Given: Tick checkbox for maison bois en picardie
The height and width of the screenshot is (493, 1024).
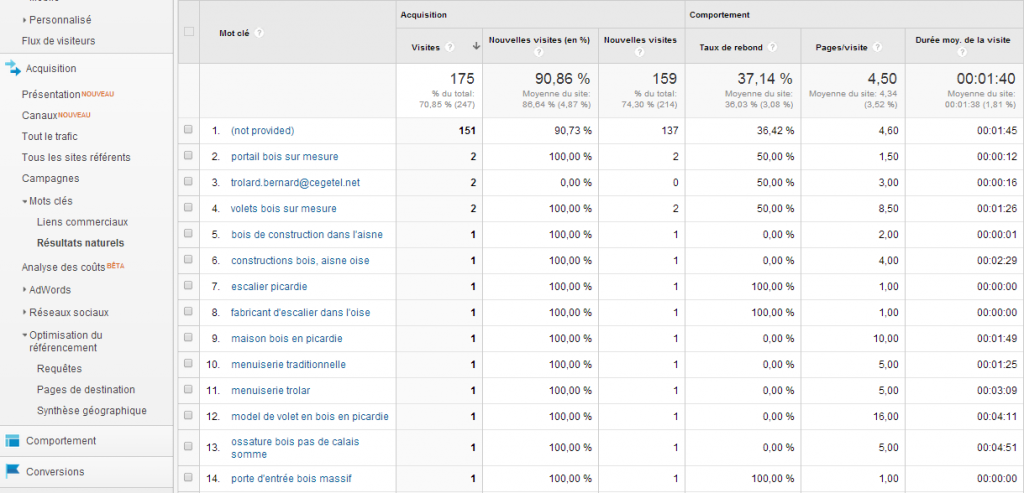Looking at the screenshot, I should coord(188,338).
